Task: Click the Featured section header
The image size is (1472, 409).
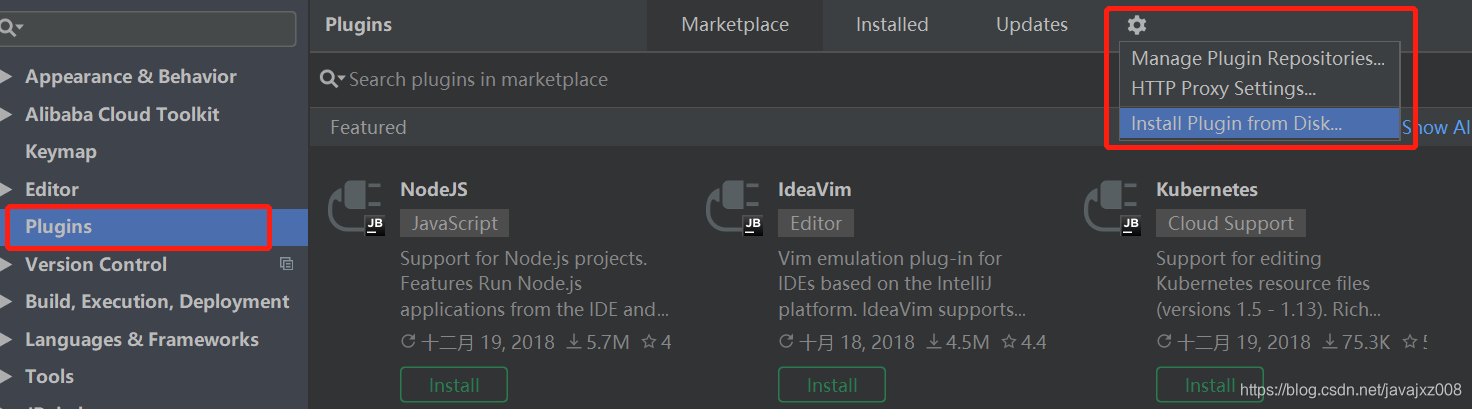Action: click(368, 128)
